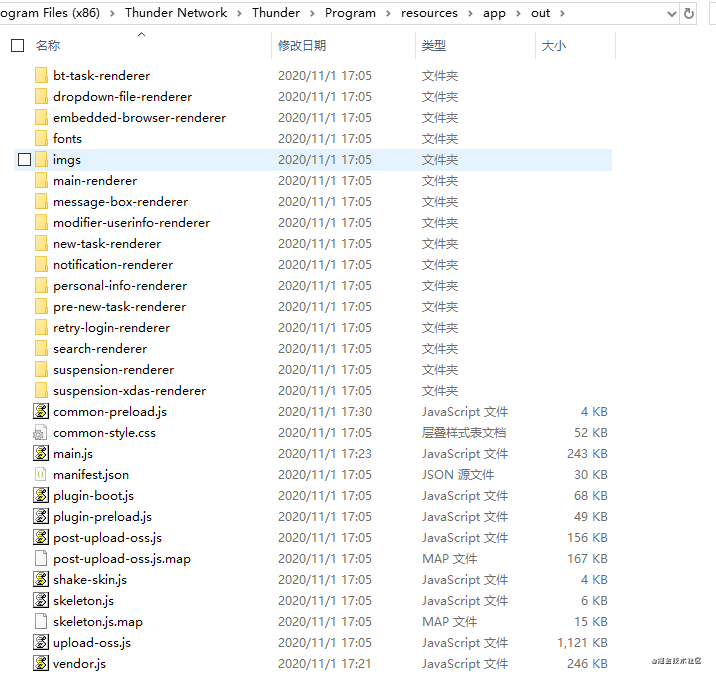
Task: Click the 243 KB size value
Action: click(587, 453)
